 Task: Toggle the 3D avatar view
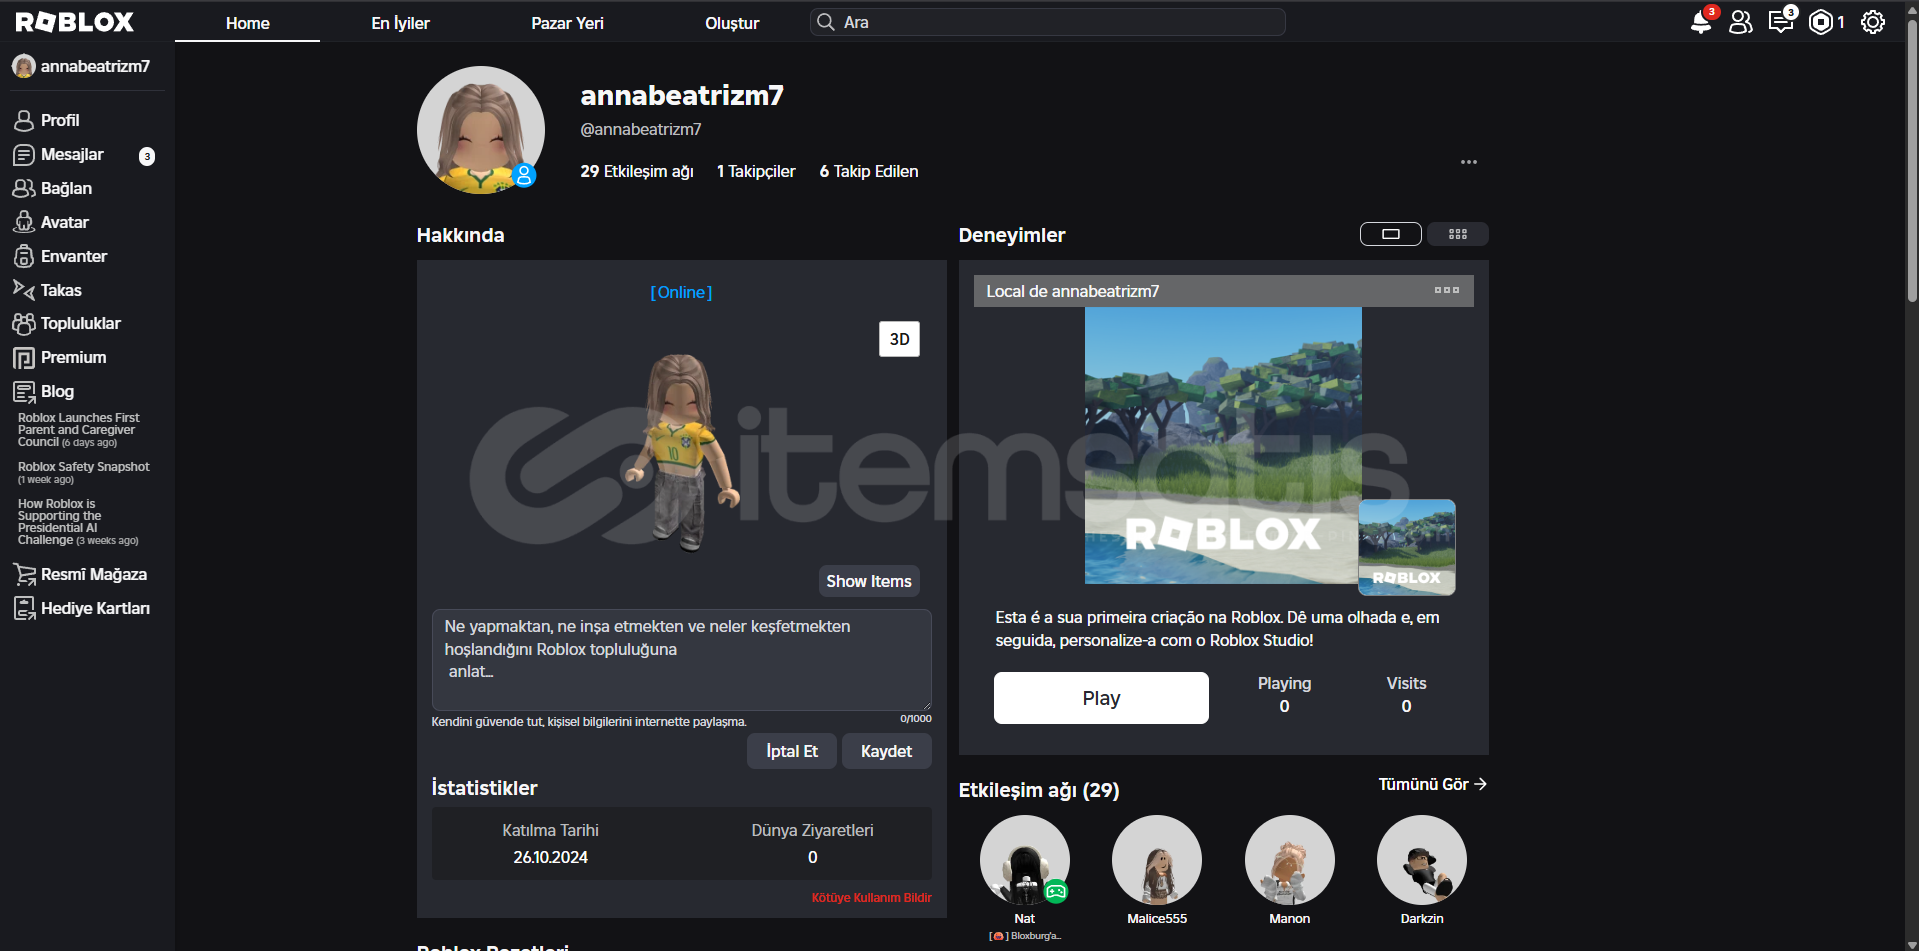tap(899, 339)
